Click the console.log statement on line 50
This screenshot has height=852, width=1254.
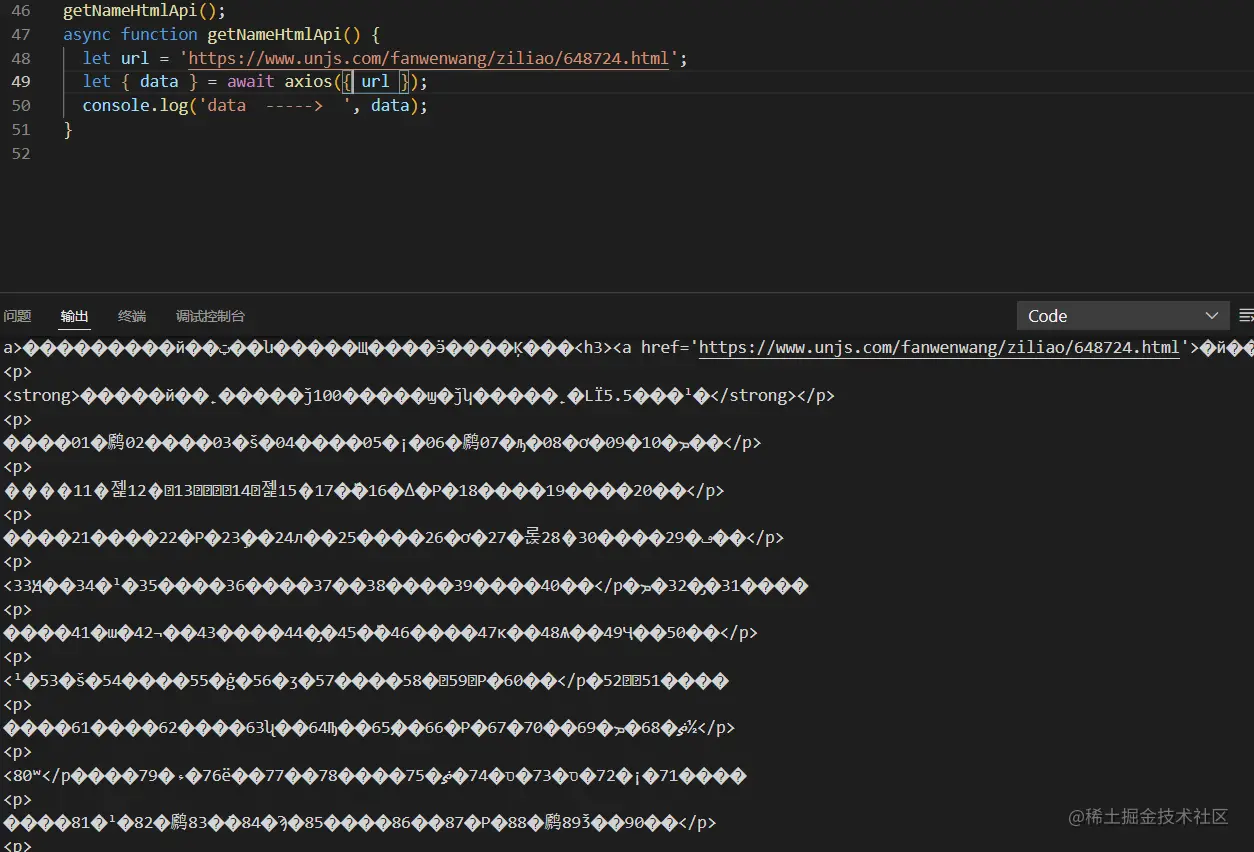coord(255,105)
